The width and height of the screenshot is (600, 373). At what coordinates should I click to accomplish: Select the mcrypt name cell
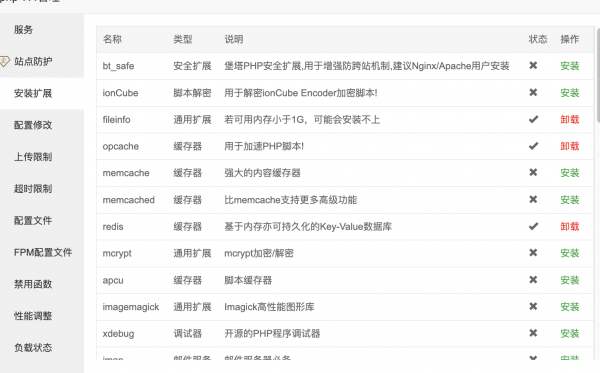pos(117,254)
